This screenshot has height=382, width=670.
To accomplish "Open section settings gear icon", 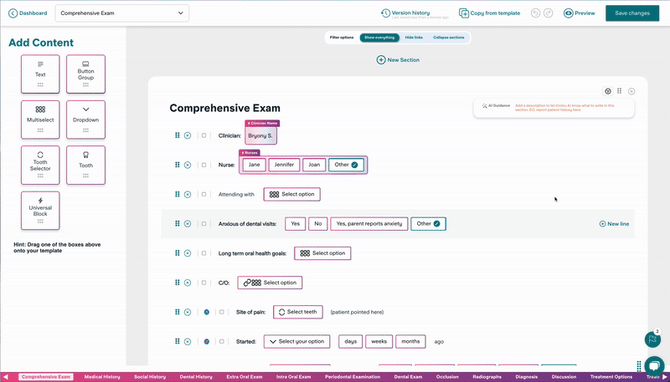I will (x=608, y=91).
